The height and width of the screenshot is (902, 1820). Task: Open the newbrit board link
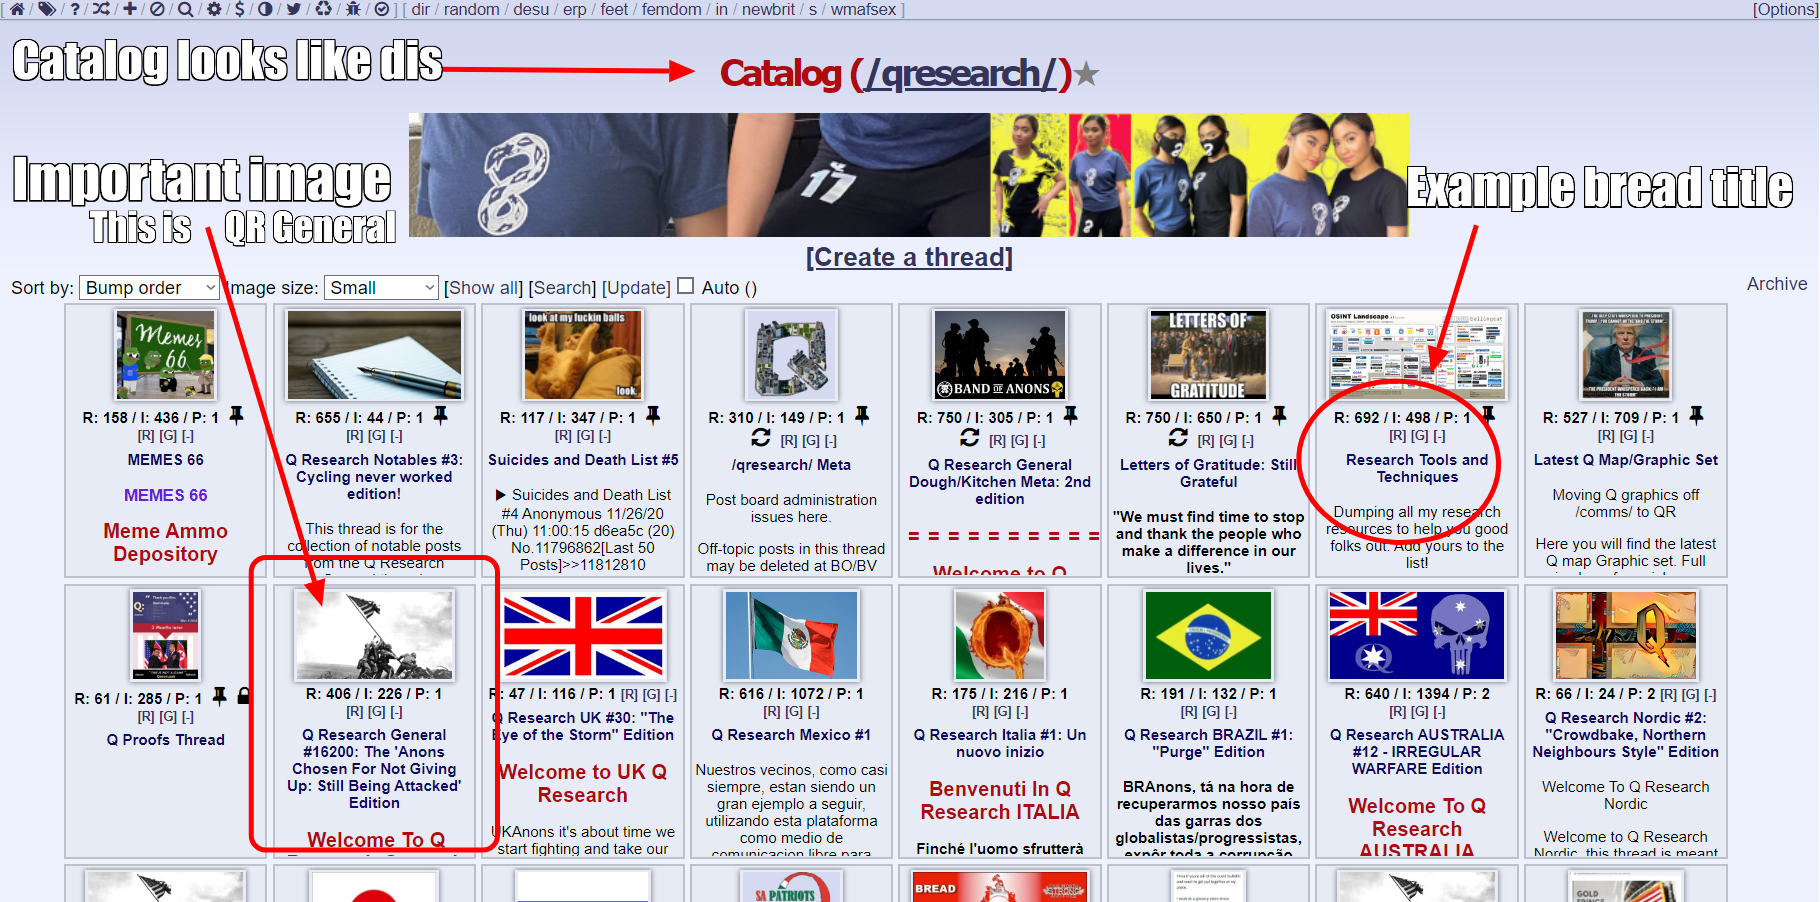click(x=768, y=9)
